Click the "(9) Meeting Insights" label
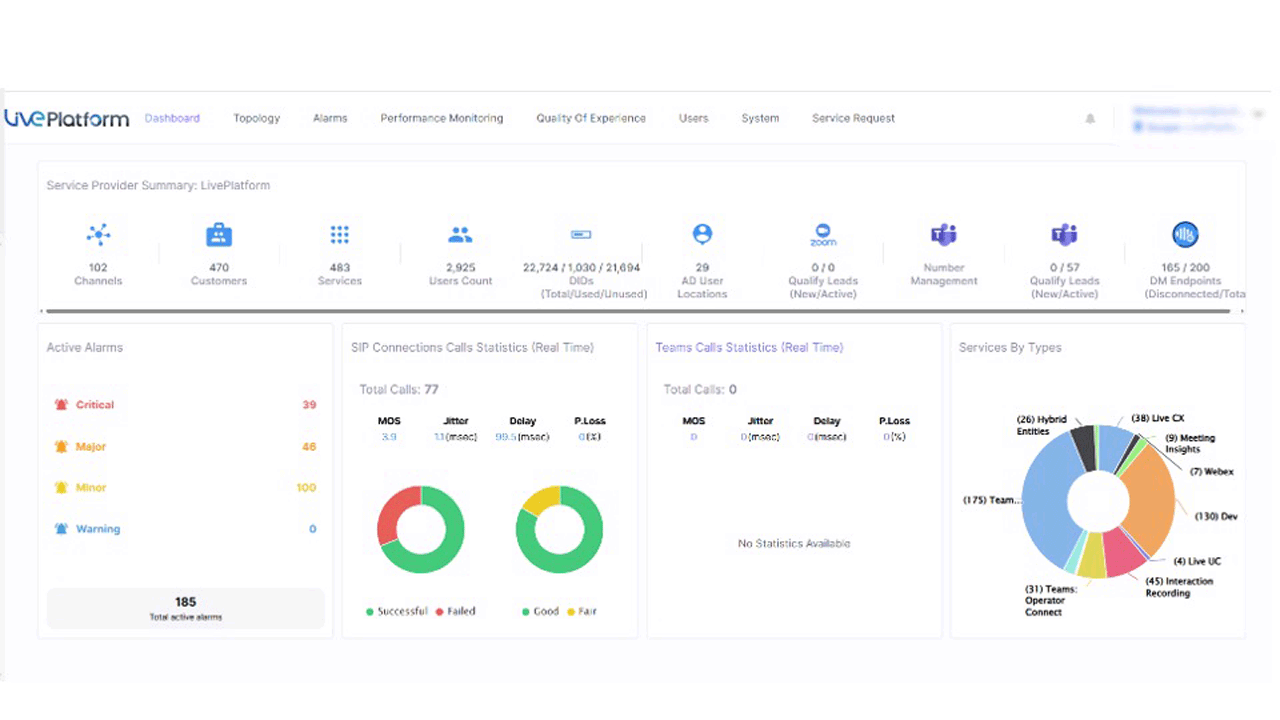 click(1190, 443)
